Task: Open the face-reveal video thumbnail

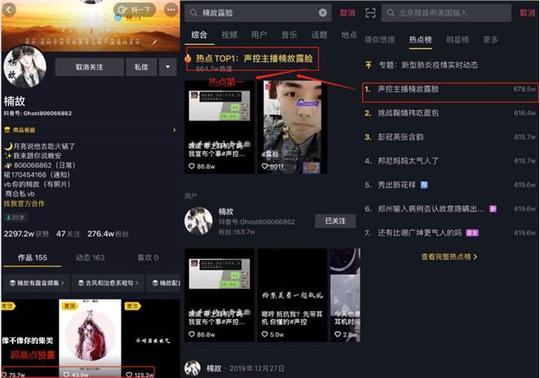Action: tap(292, 127)
